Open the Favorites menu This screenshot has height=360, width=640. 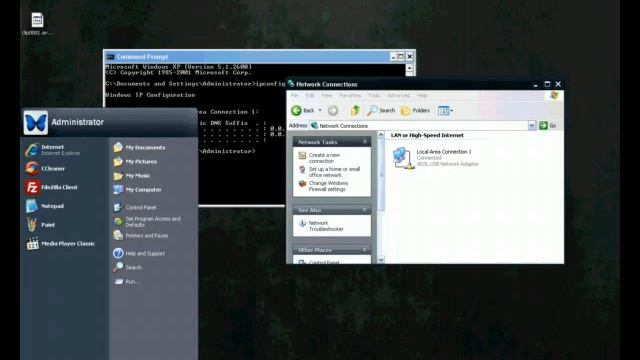[x=350, y=96]
